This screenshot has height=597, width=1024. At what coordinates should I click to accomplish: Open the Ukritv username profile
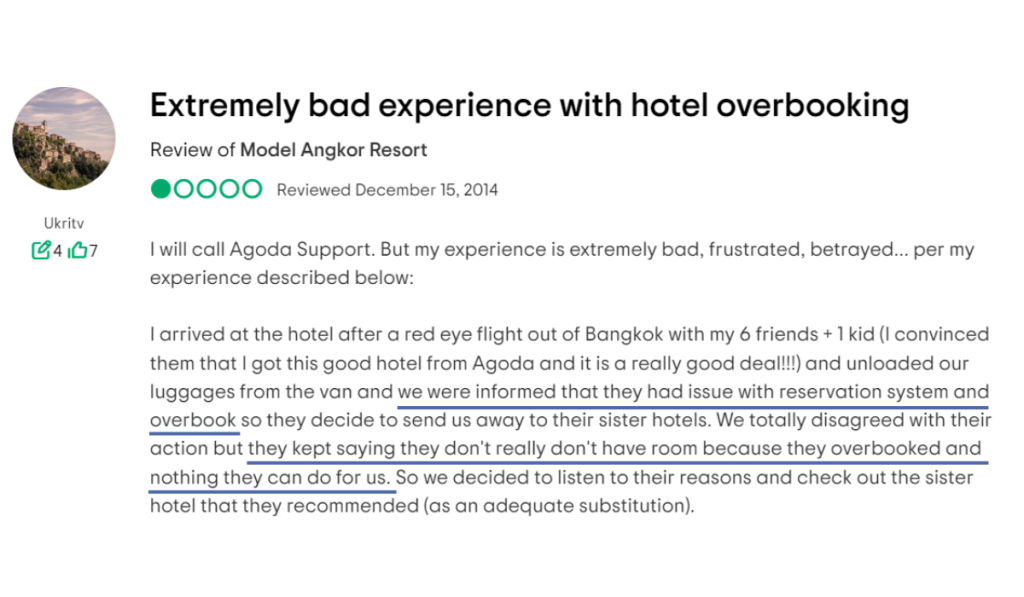click(x=64, y=222)
